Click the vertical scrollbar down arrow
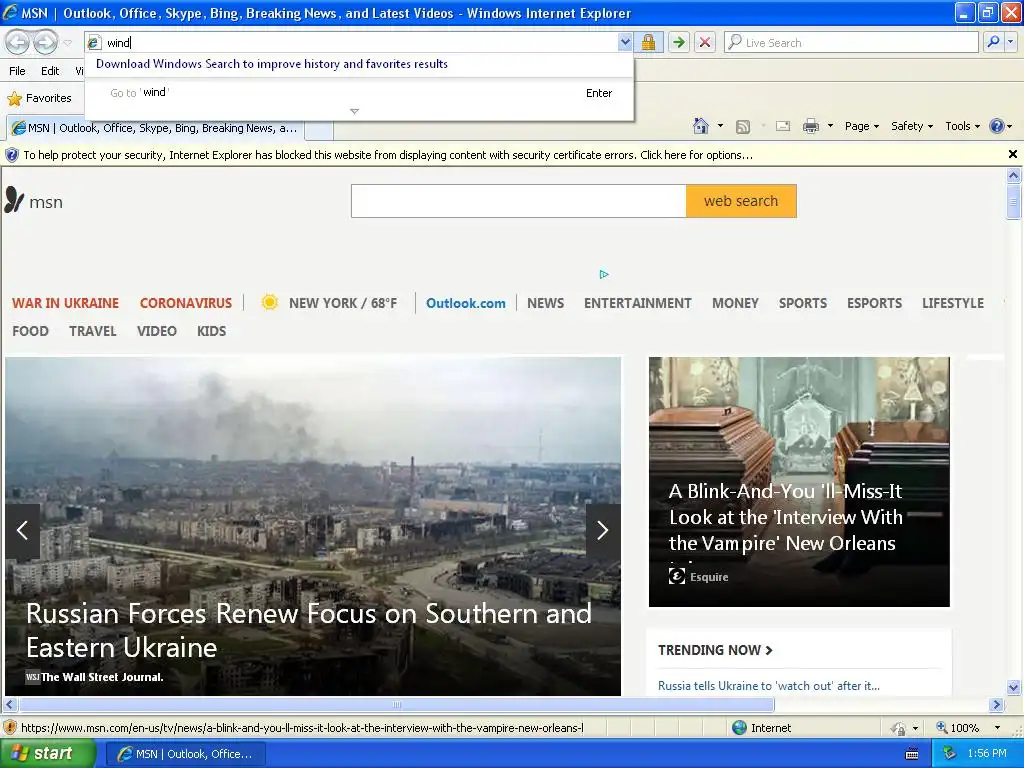 pyautogui.click(x=1014, y=687)
